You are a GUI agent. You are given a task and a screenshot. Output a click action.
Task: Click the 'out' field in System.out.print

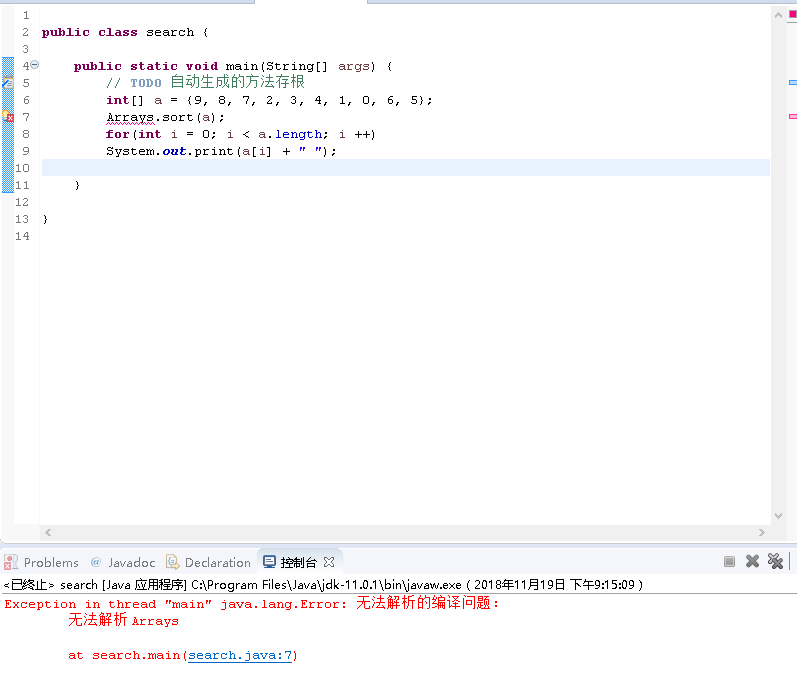[174, 151]
